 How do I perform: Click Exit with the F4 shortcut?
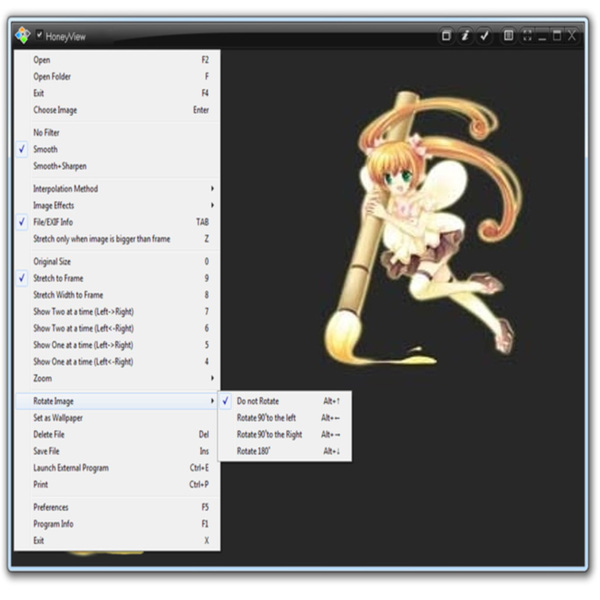[x=118, y=93]
